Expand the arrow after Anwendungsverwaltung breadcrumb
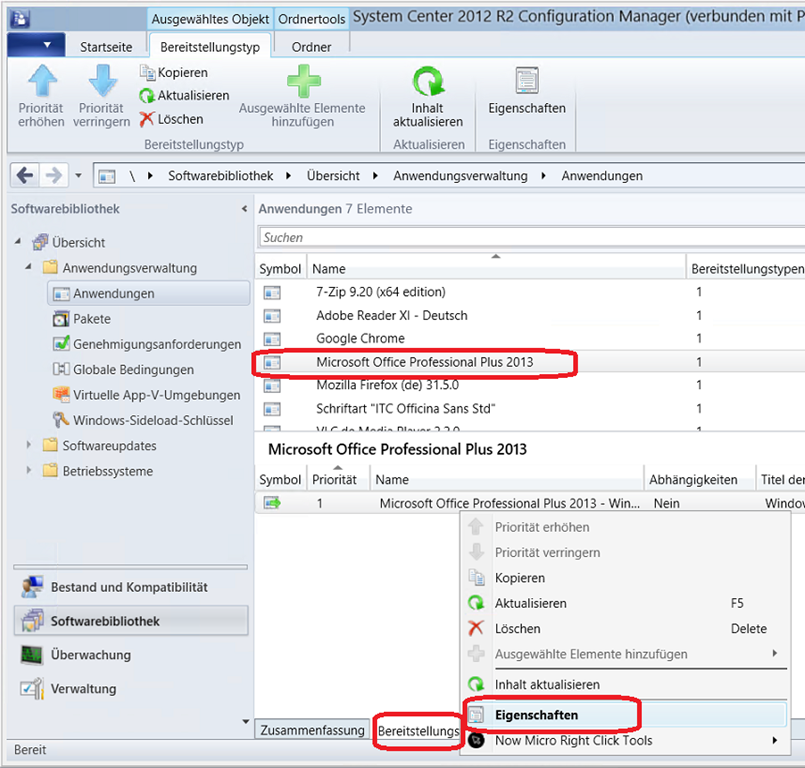Screen dimensions: 805x768 coord(544,176)
